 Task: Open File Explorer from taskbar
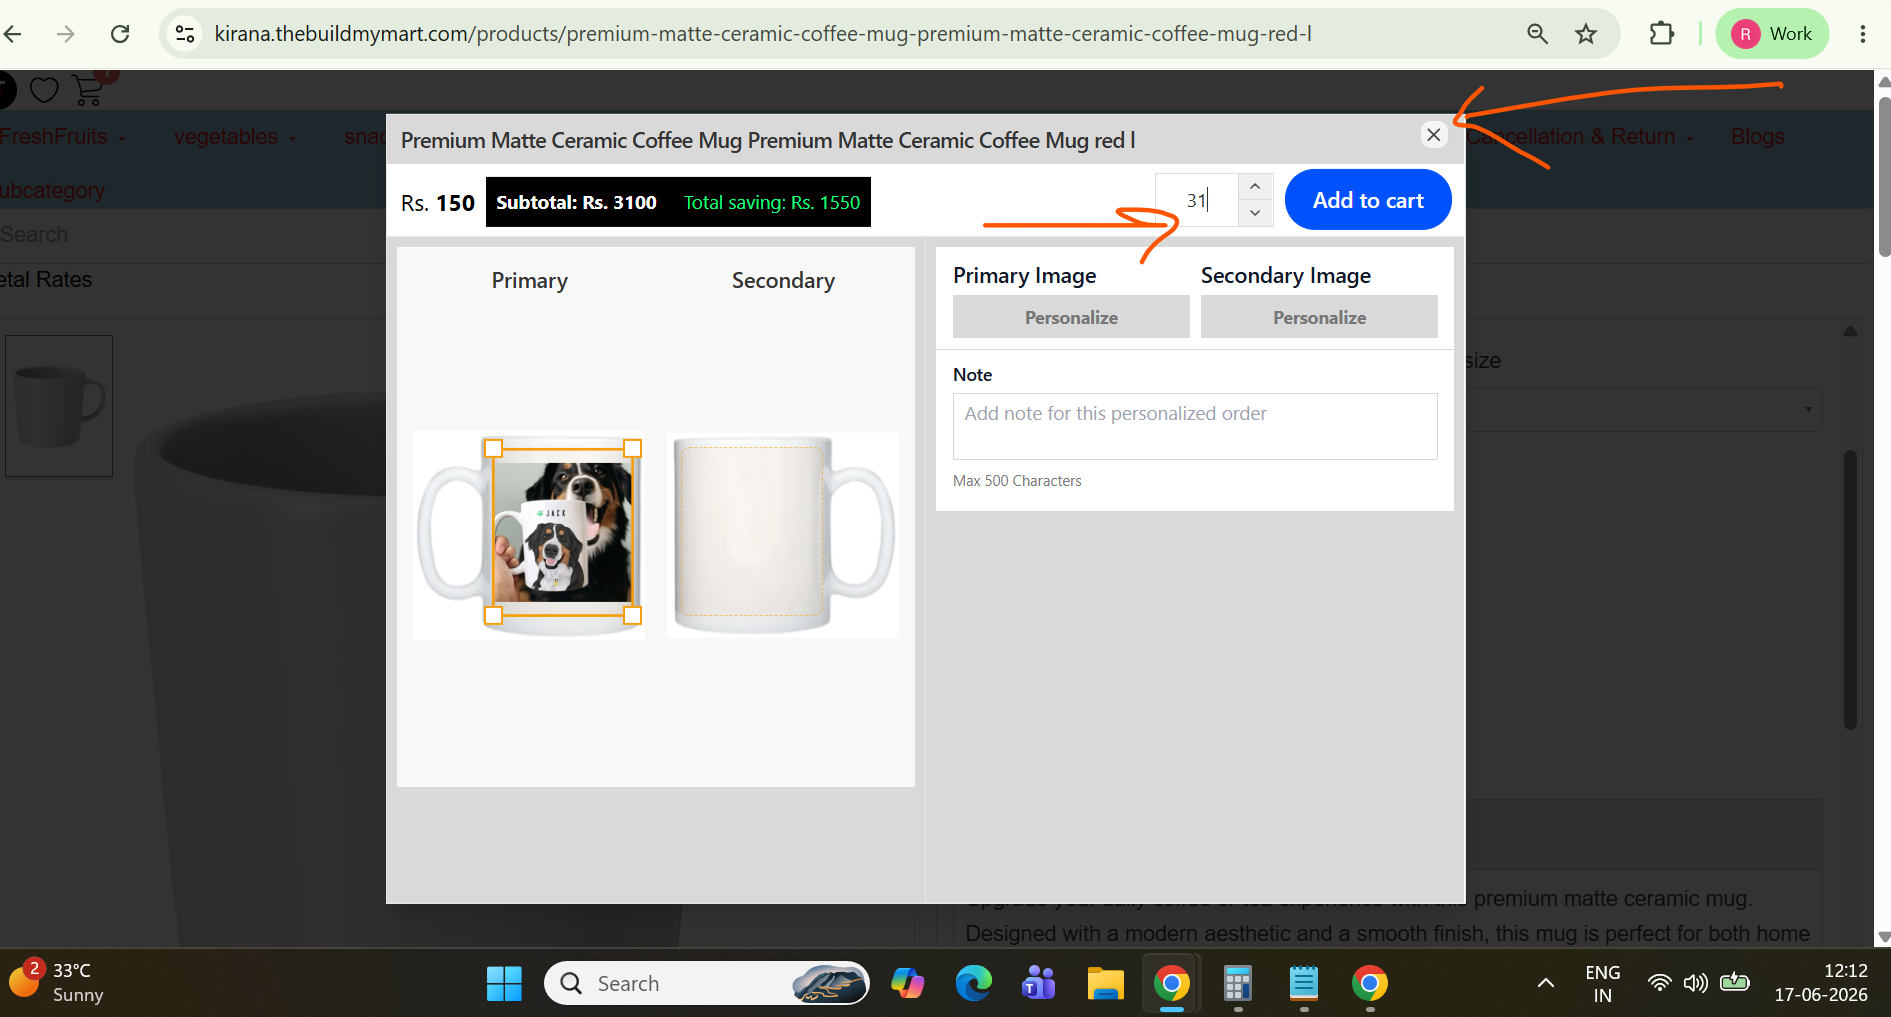(x=1106, y=984)
